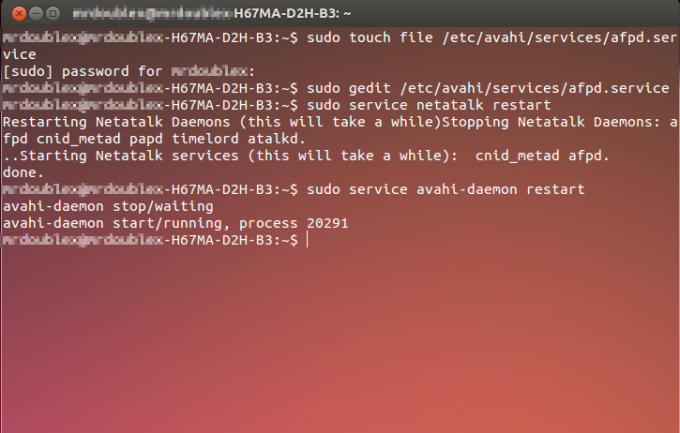Click the empty terminal area below the prompt
The width and height of the screenshot is (680, 433).
tap(340, 340)
